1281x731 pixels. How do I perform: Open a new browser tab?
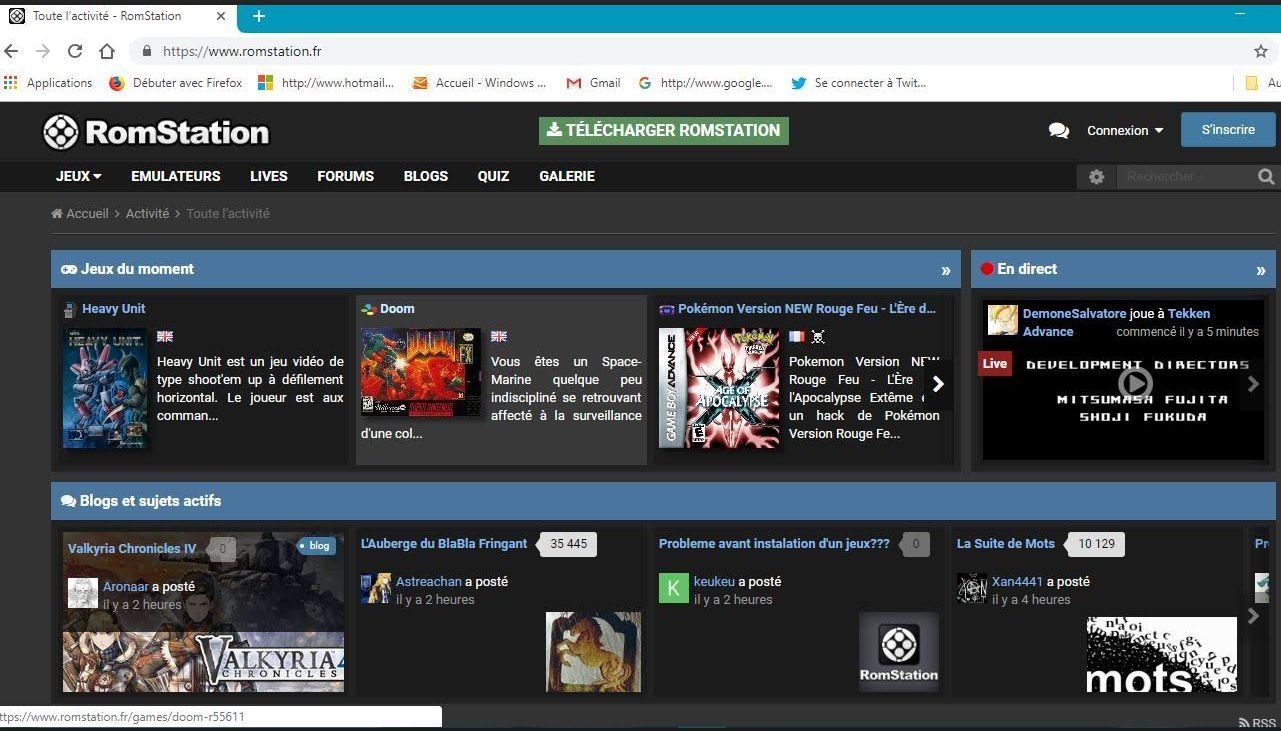pos(259,16)
